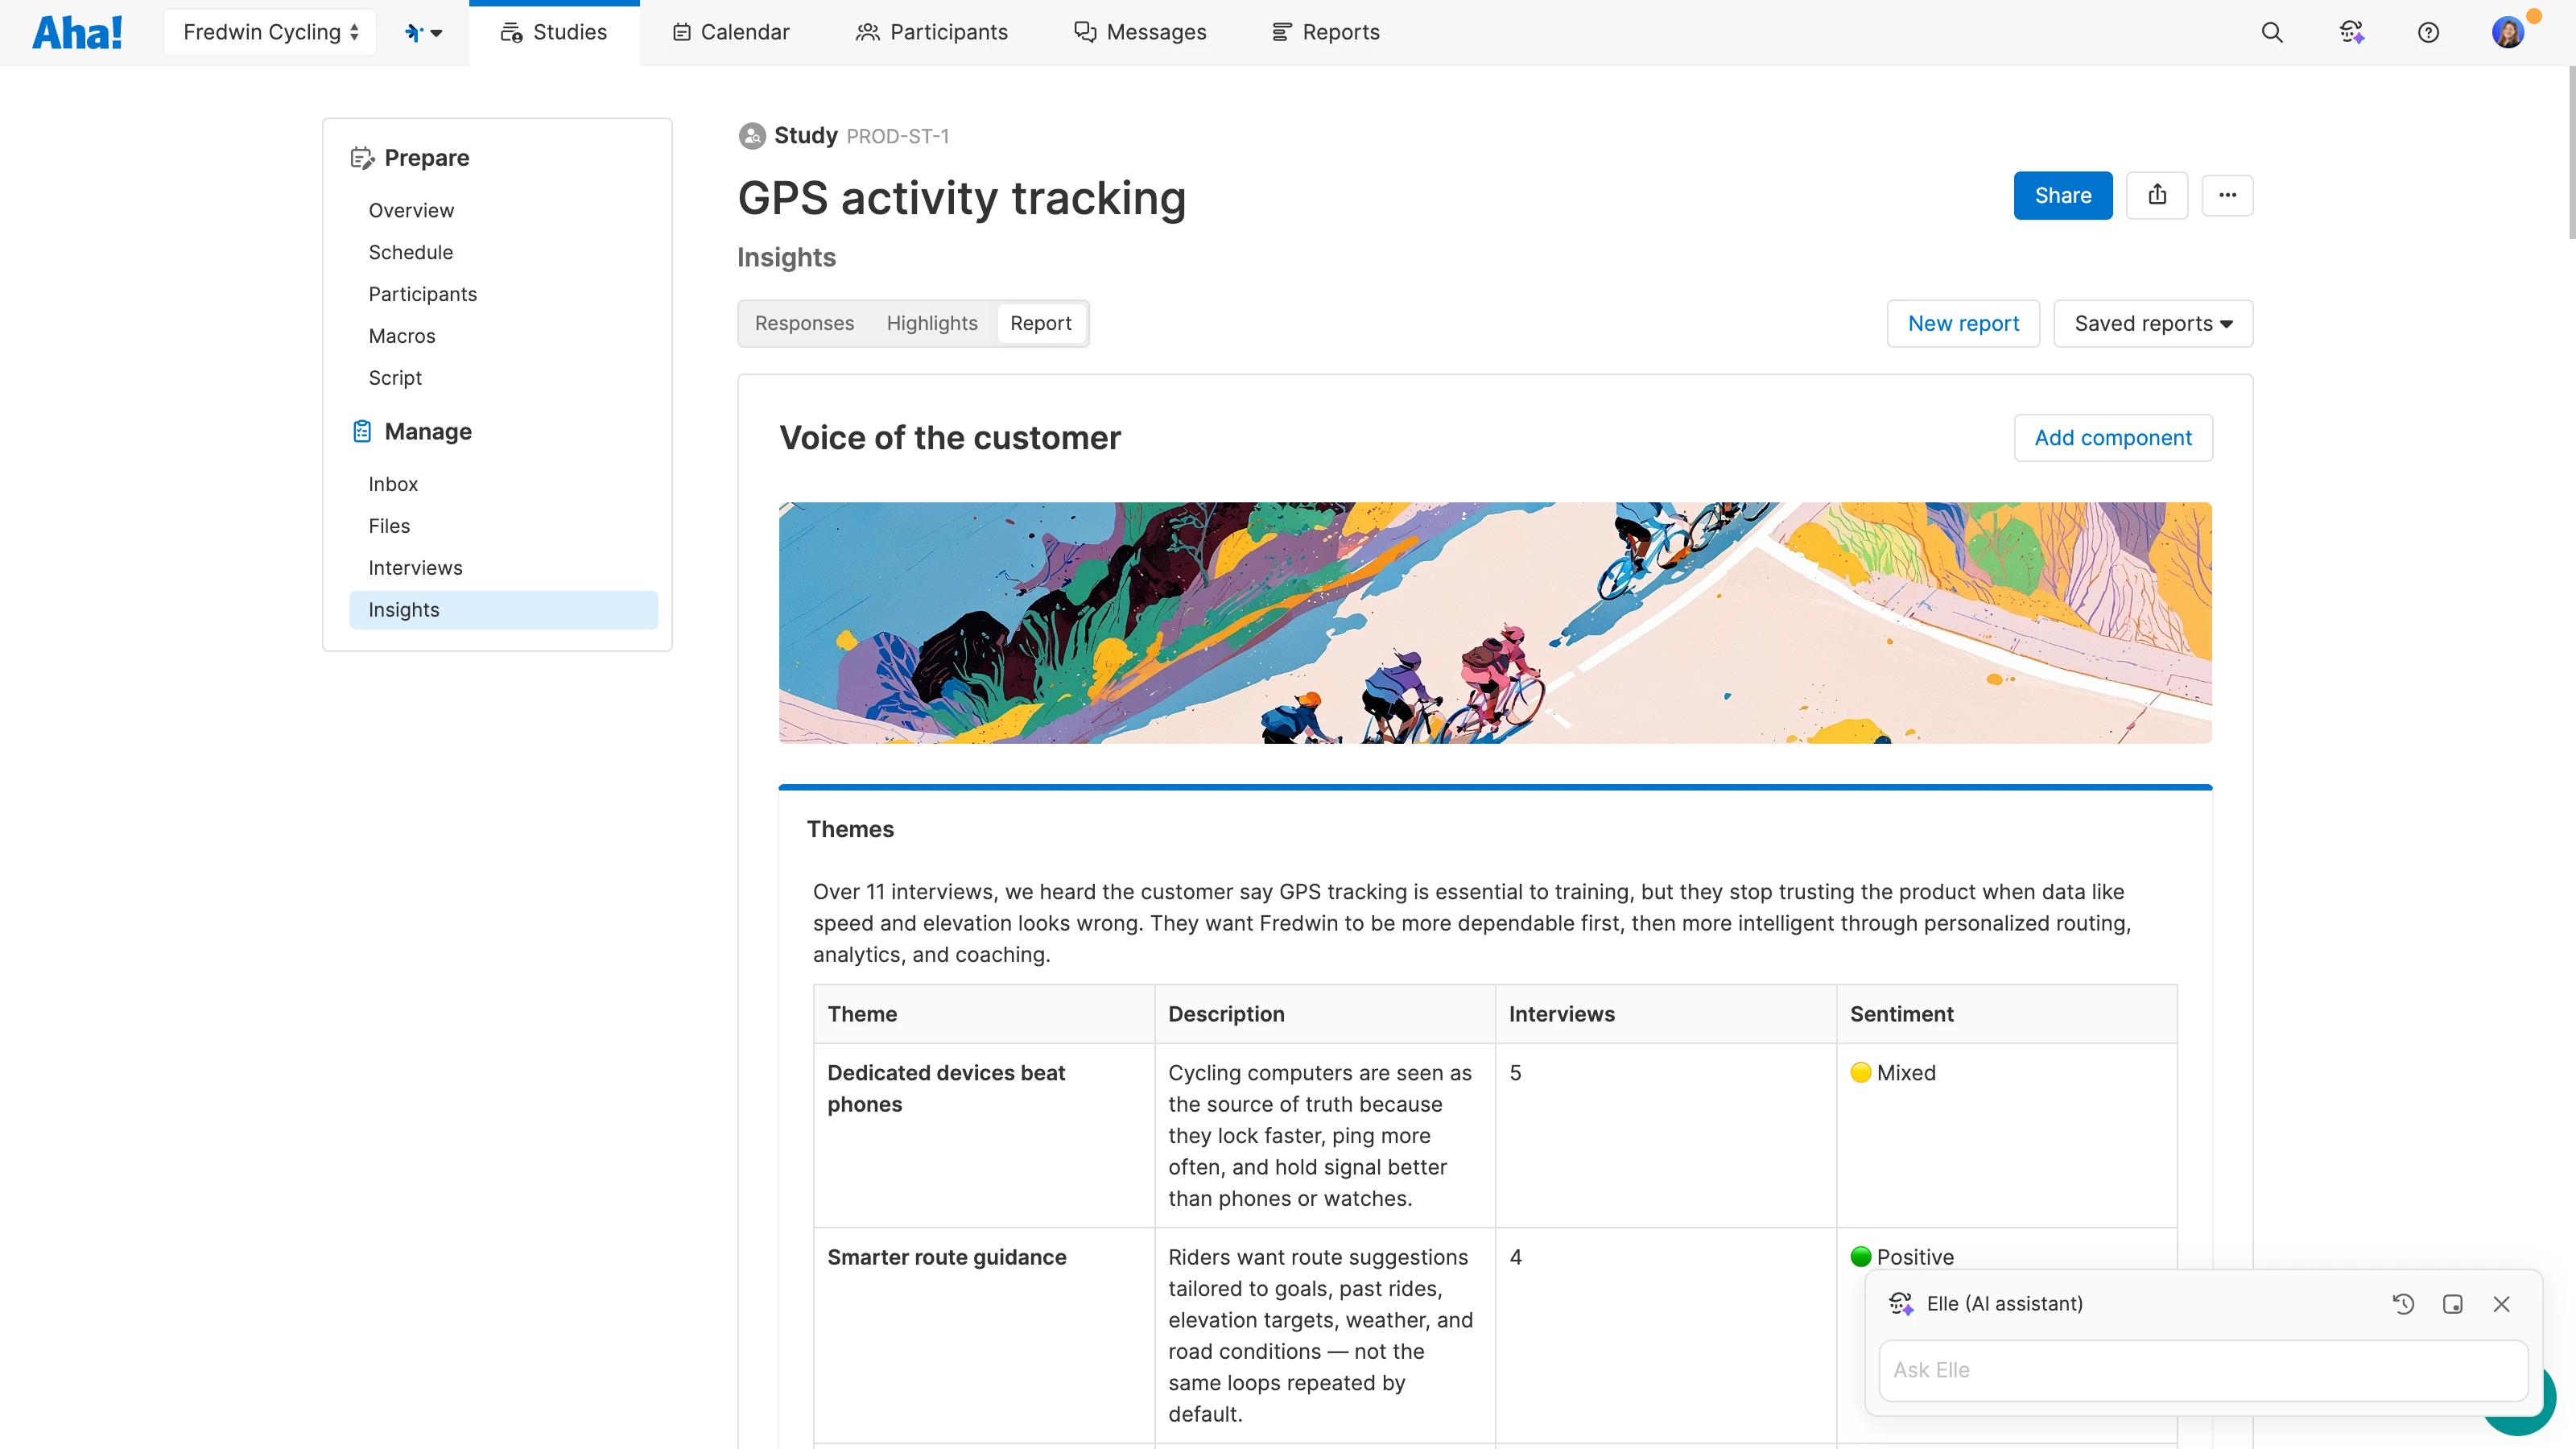Screen dimensions: 2576x1449
Task: Click the interviews count 4 cell
Action: point(1666,1335)
